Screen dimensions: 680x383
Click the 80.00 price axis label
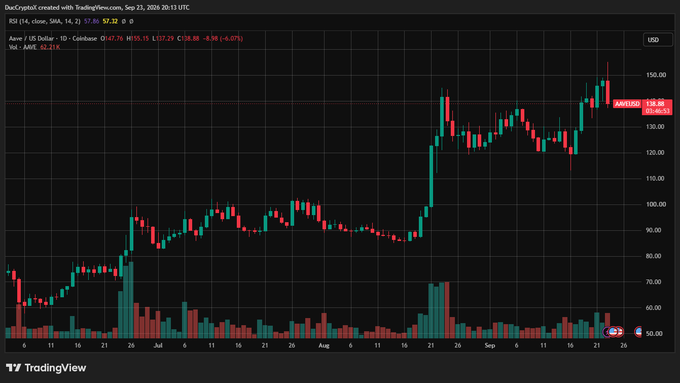(654, 256)
